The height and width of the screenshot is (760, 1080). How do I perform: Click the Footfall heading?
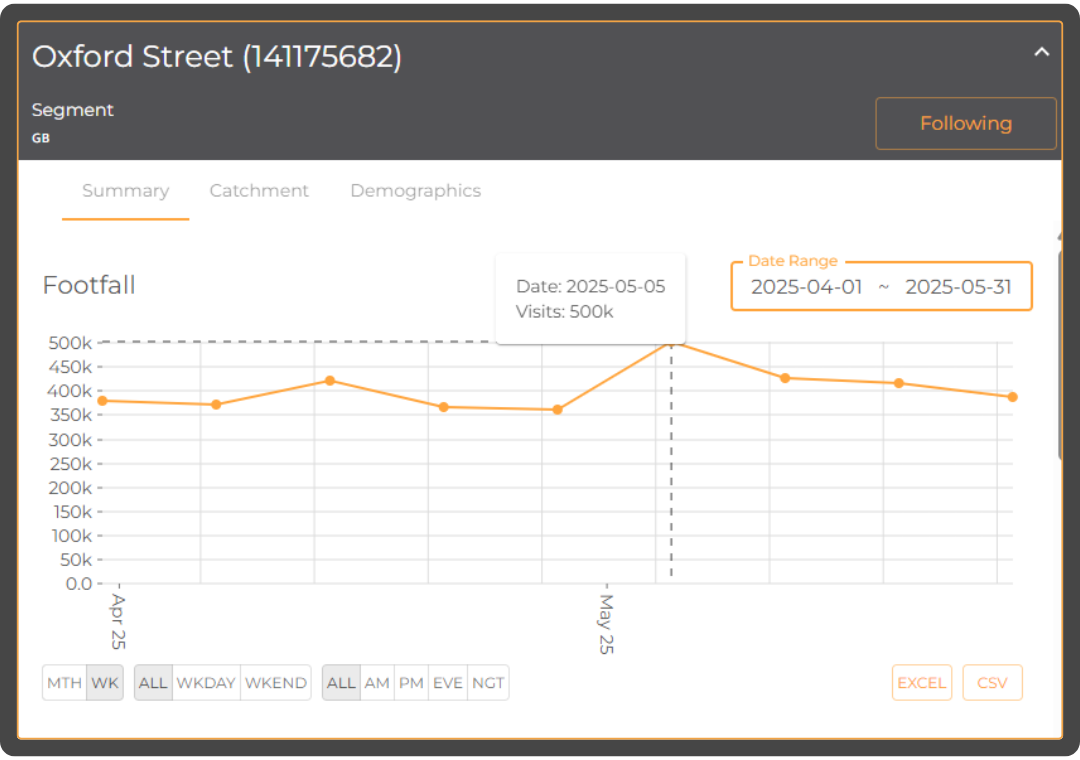point(89,285)
